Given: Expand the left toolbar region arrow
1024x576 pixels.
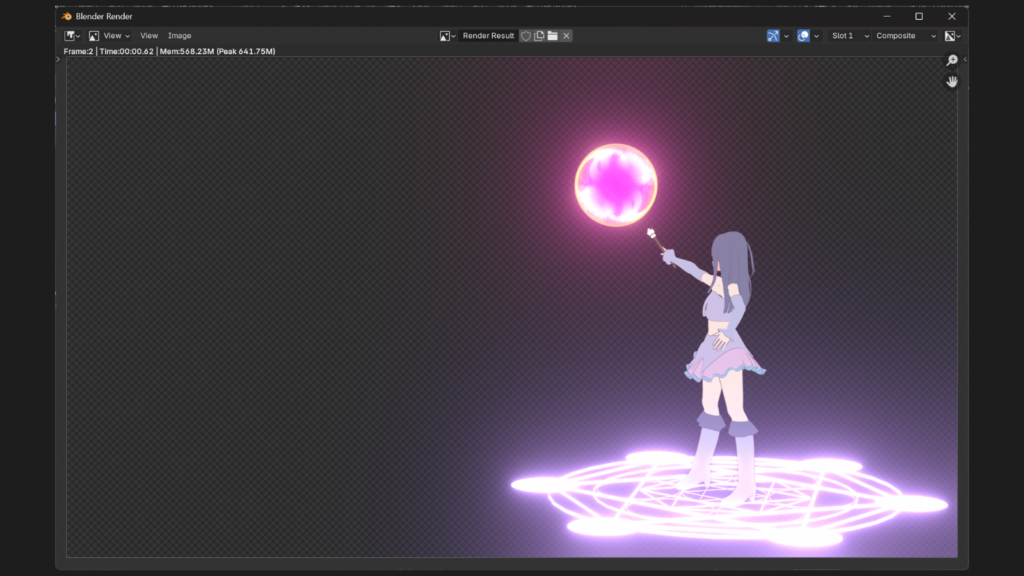Looking at the screenshot, I should [x=58, y=60].
